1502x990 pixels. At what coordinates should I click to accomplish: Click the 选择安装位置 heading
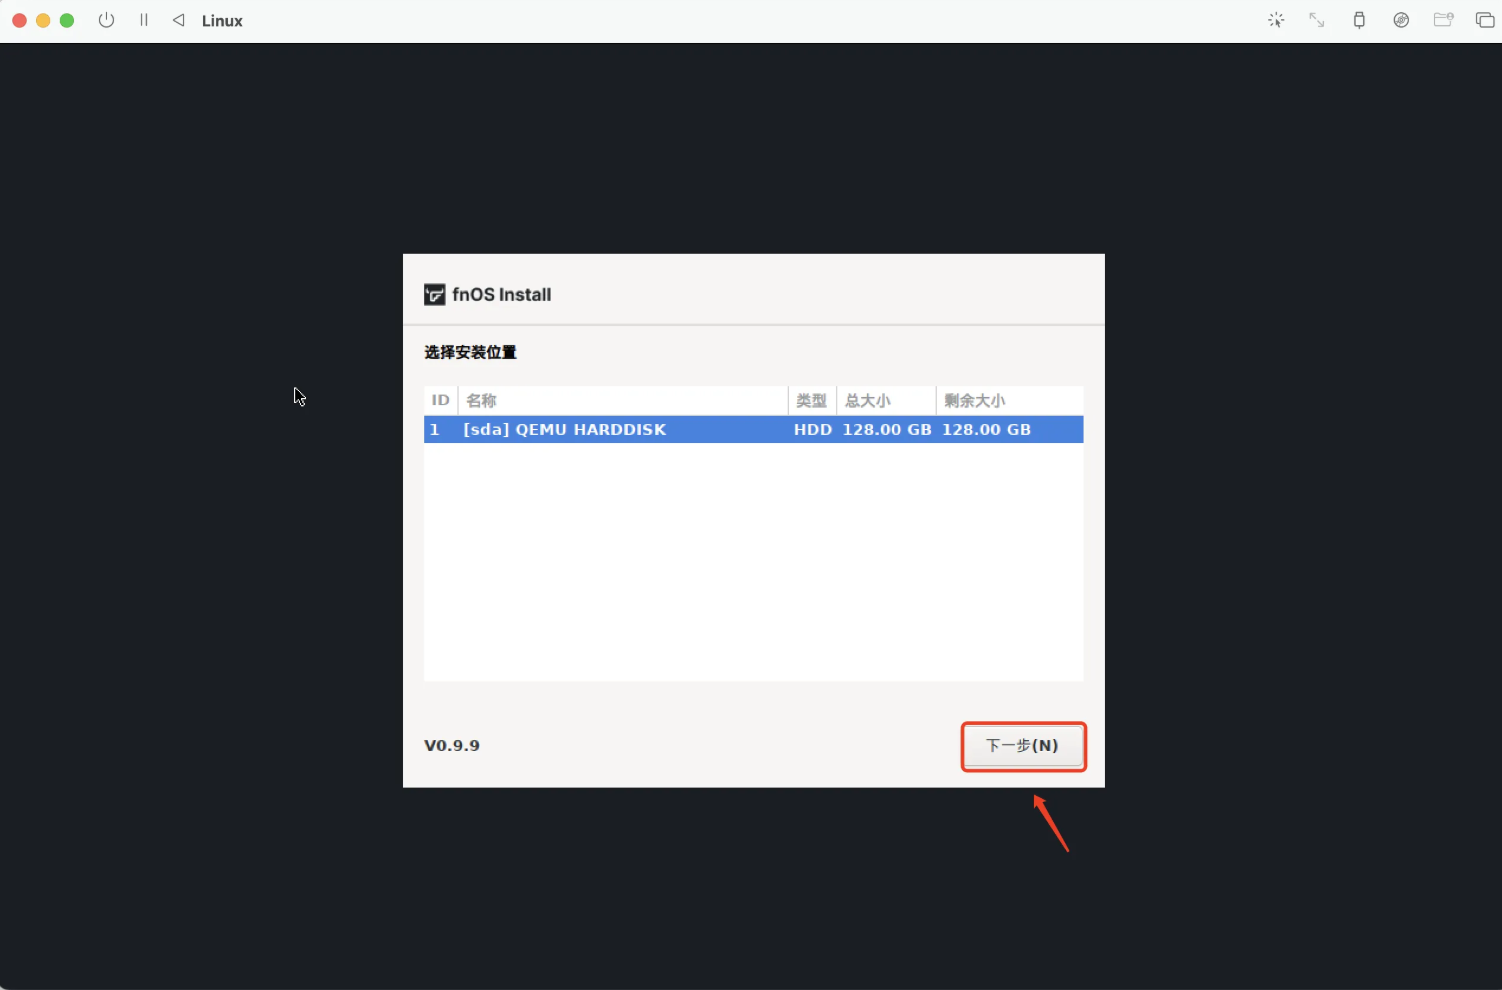coord(470,352)
